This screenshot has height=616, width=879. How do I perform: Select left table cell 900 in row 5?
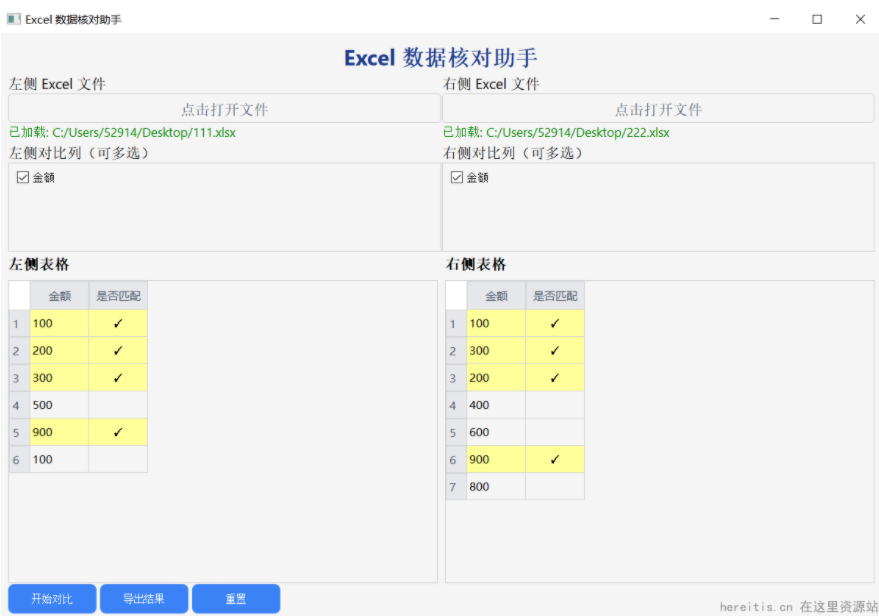59,432
